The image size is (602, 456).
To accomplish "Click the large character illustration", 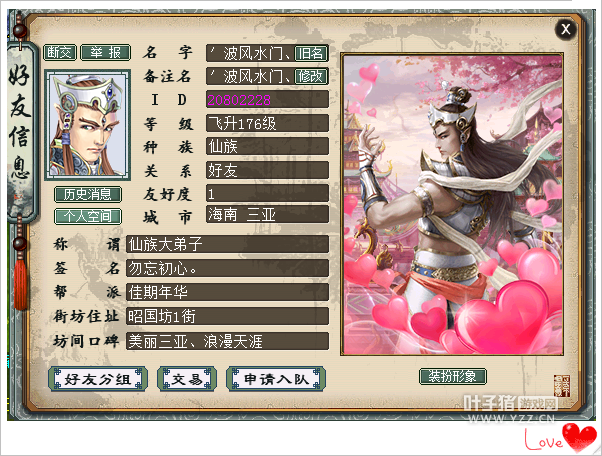I will tap(453, 204).
